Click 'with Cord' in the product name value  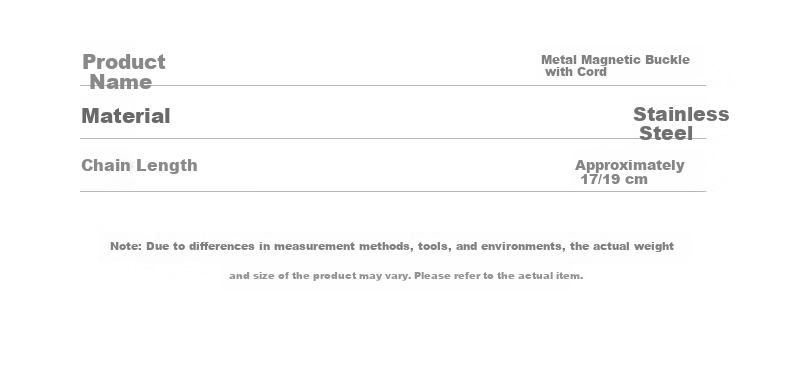pyautogui.click(x=576, y=72)
